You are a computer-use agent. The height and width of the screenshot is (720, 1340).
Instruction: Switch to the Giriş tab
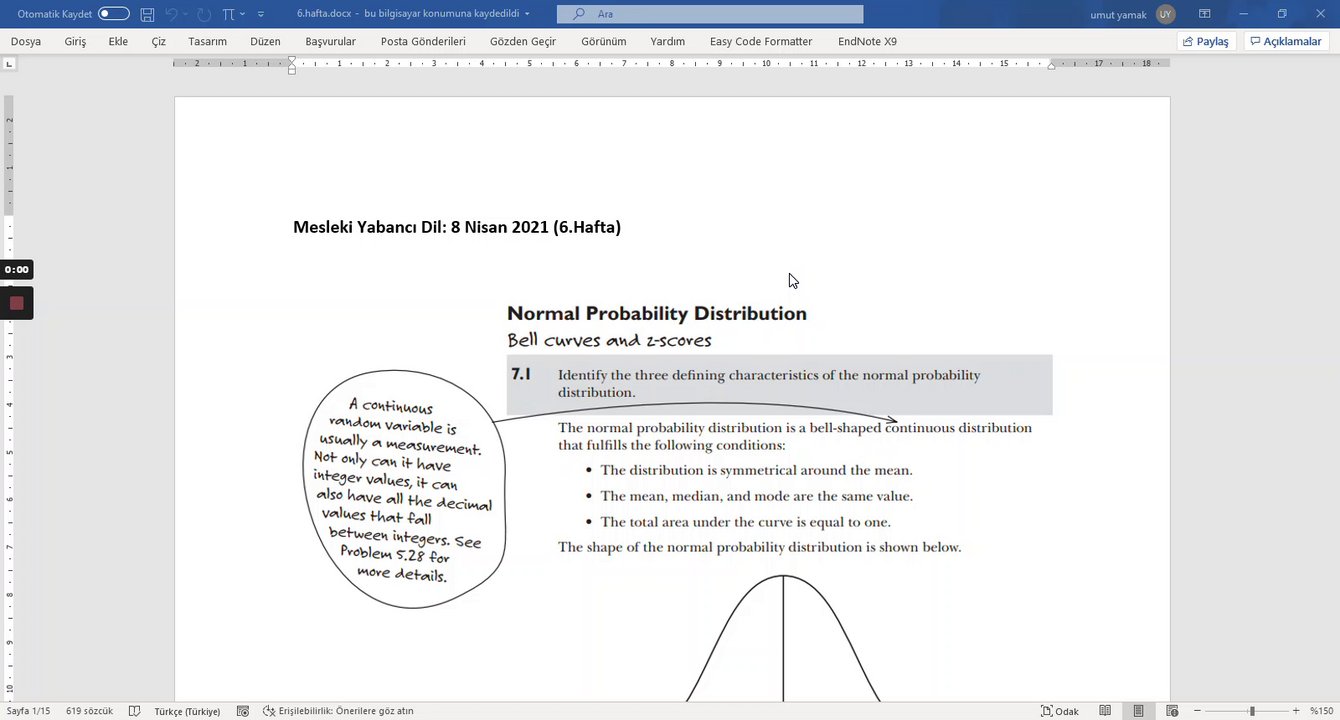point(75,41)
